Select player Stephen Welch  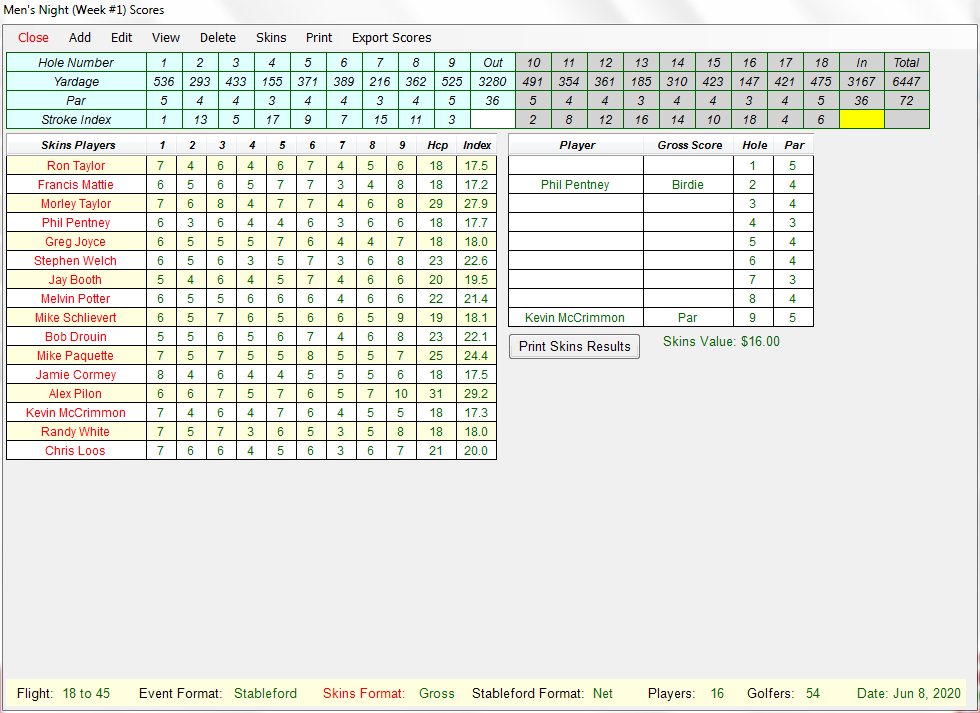[x=76, y=261]
